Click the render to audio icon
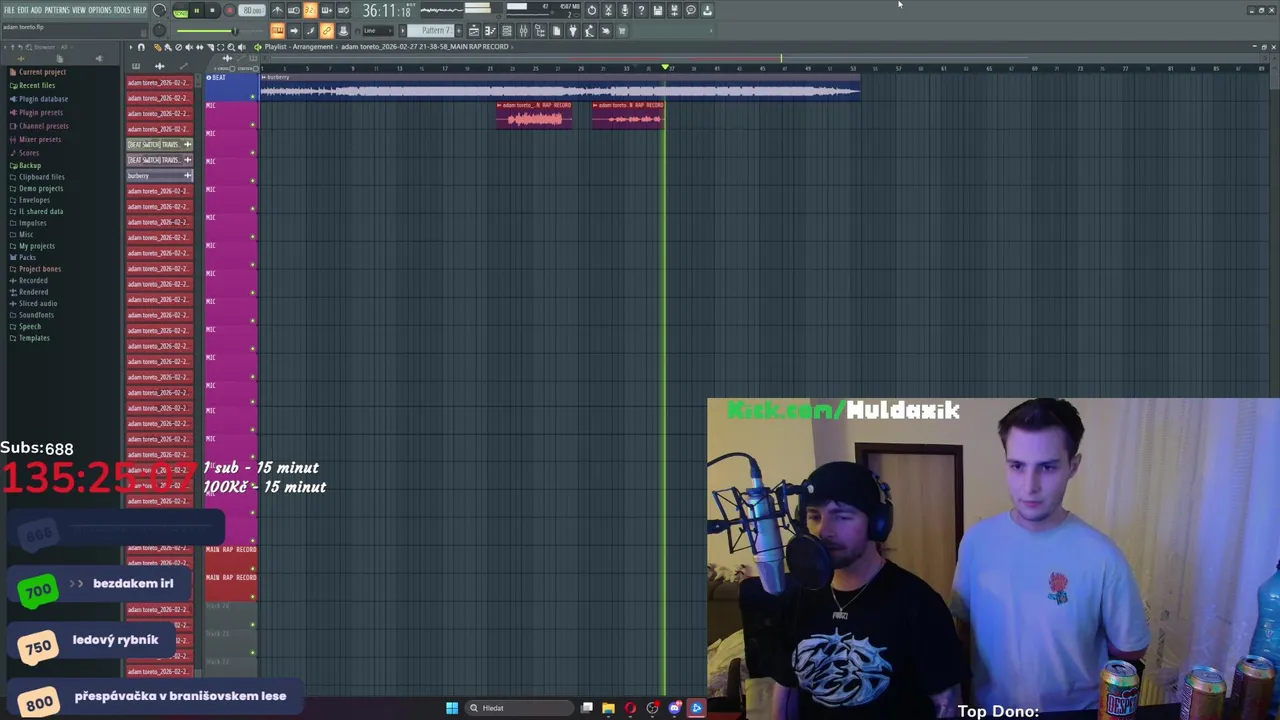The width and height of the screenshot is (1280, 720). [x=674, y=11]
